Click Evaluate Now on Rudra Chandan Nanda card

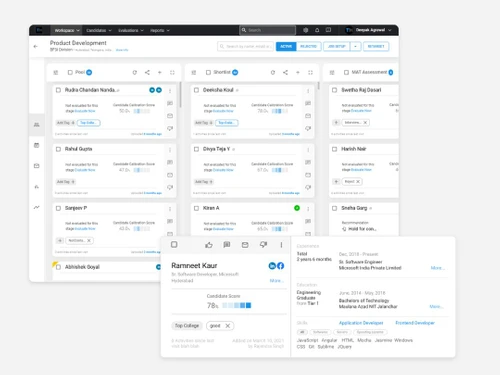pos(85,111)
